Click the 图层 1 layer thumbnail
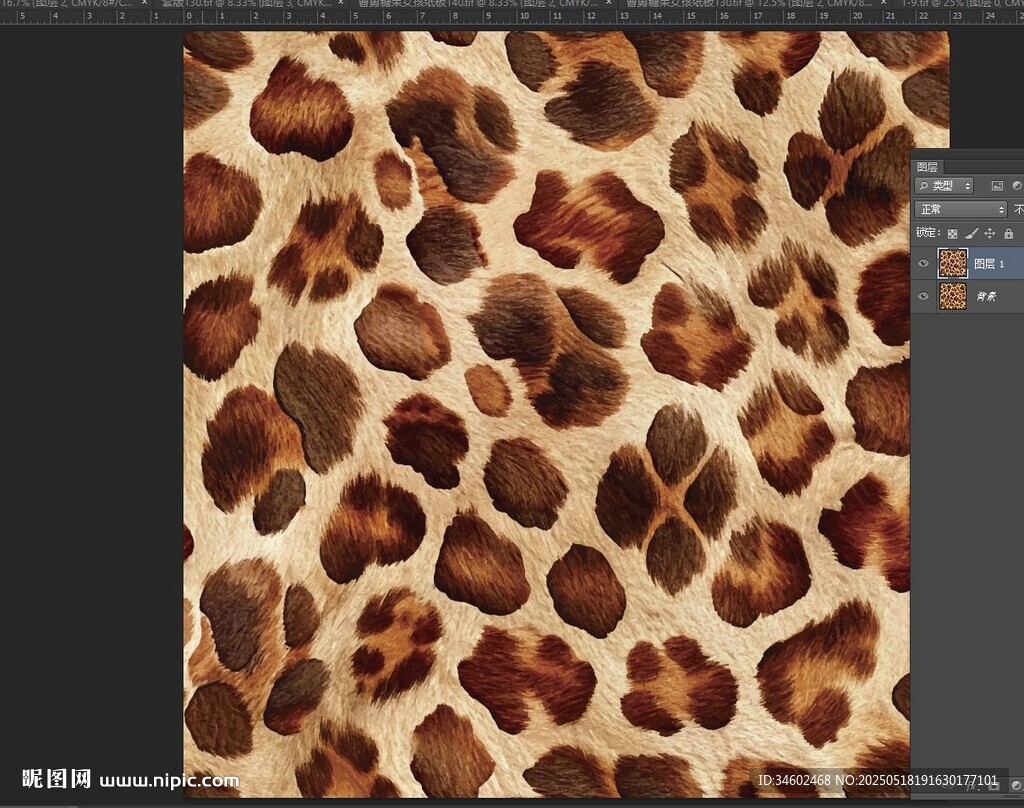The width and height of the screenshot is (1024, 808). (x=953, y=264)
